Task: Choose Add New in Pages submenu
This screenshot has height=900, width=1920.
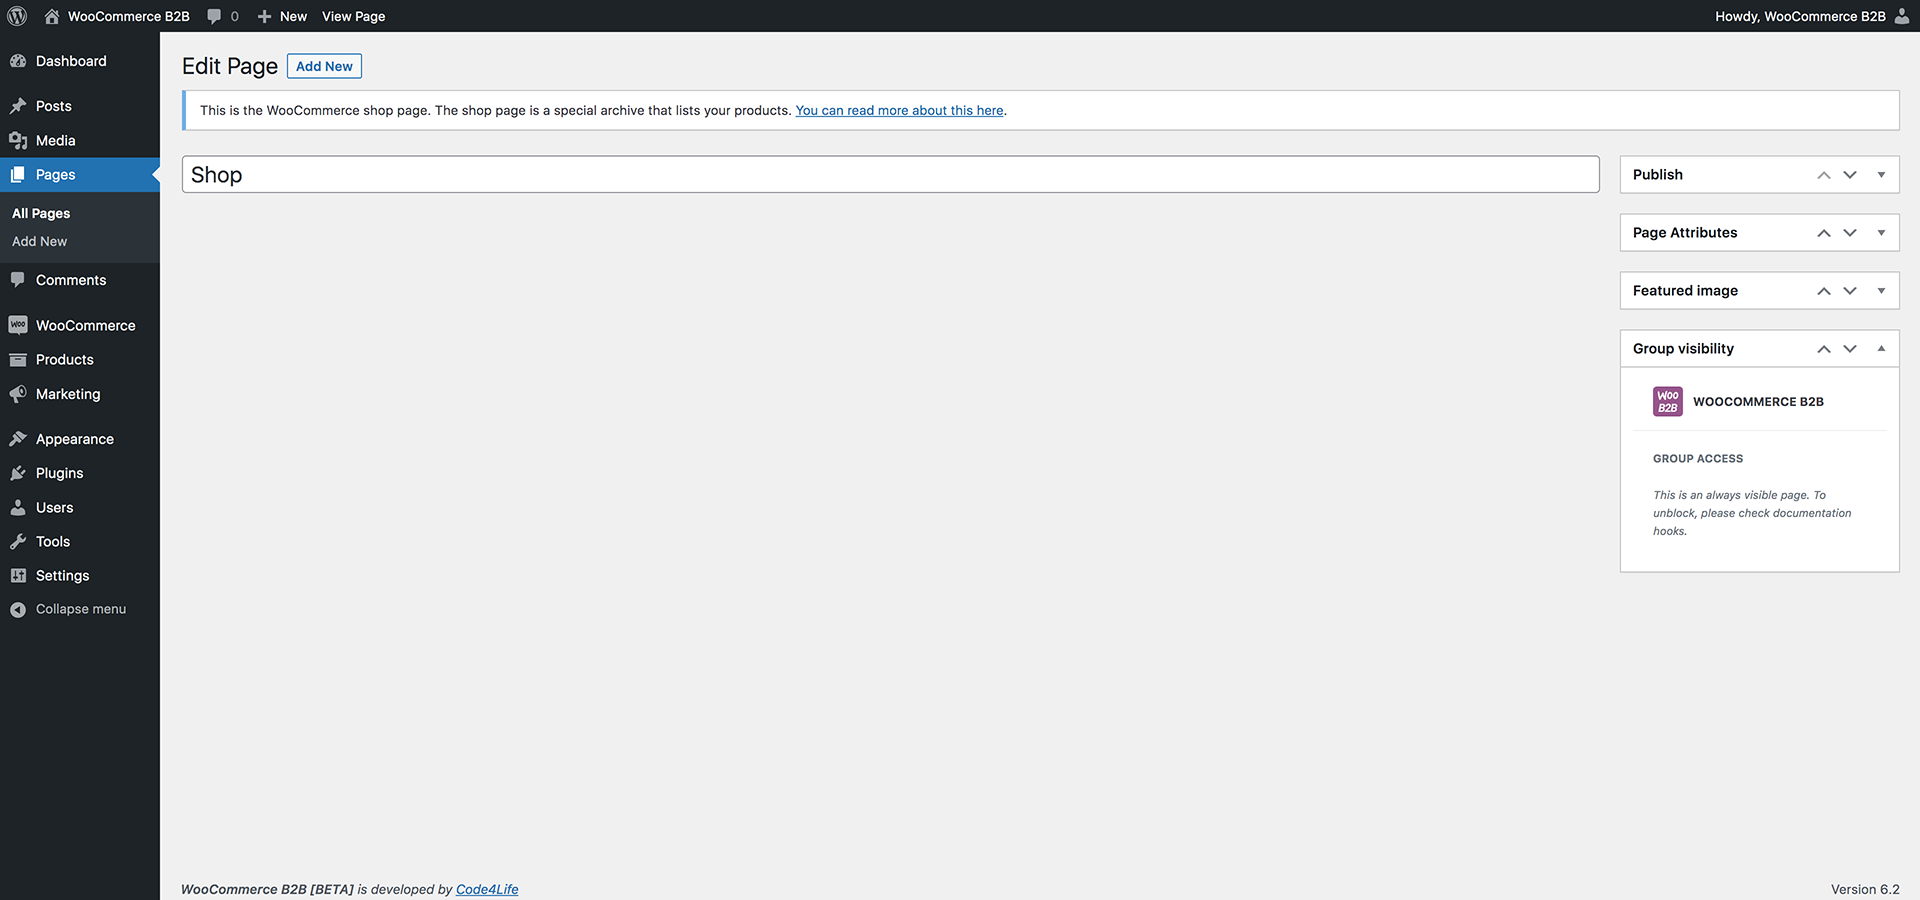Action: pyautogui.click(x=40, y=241)
